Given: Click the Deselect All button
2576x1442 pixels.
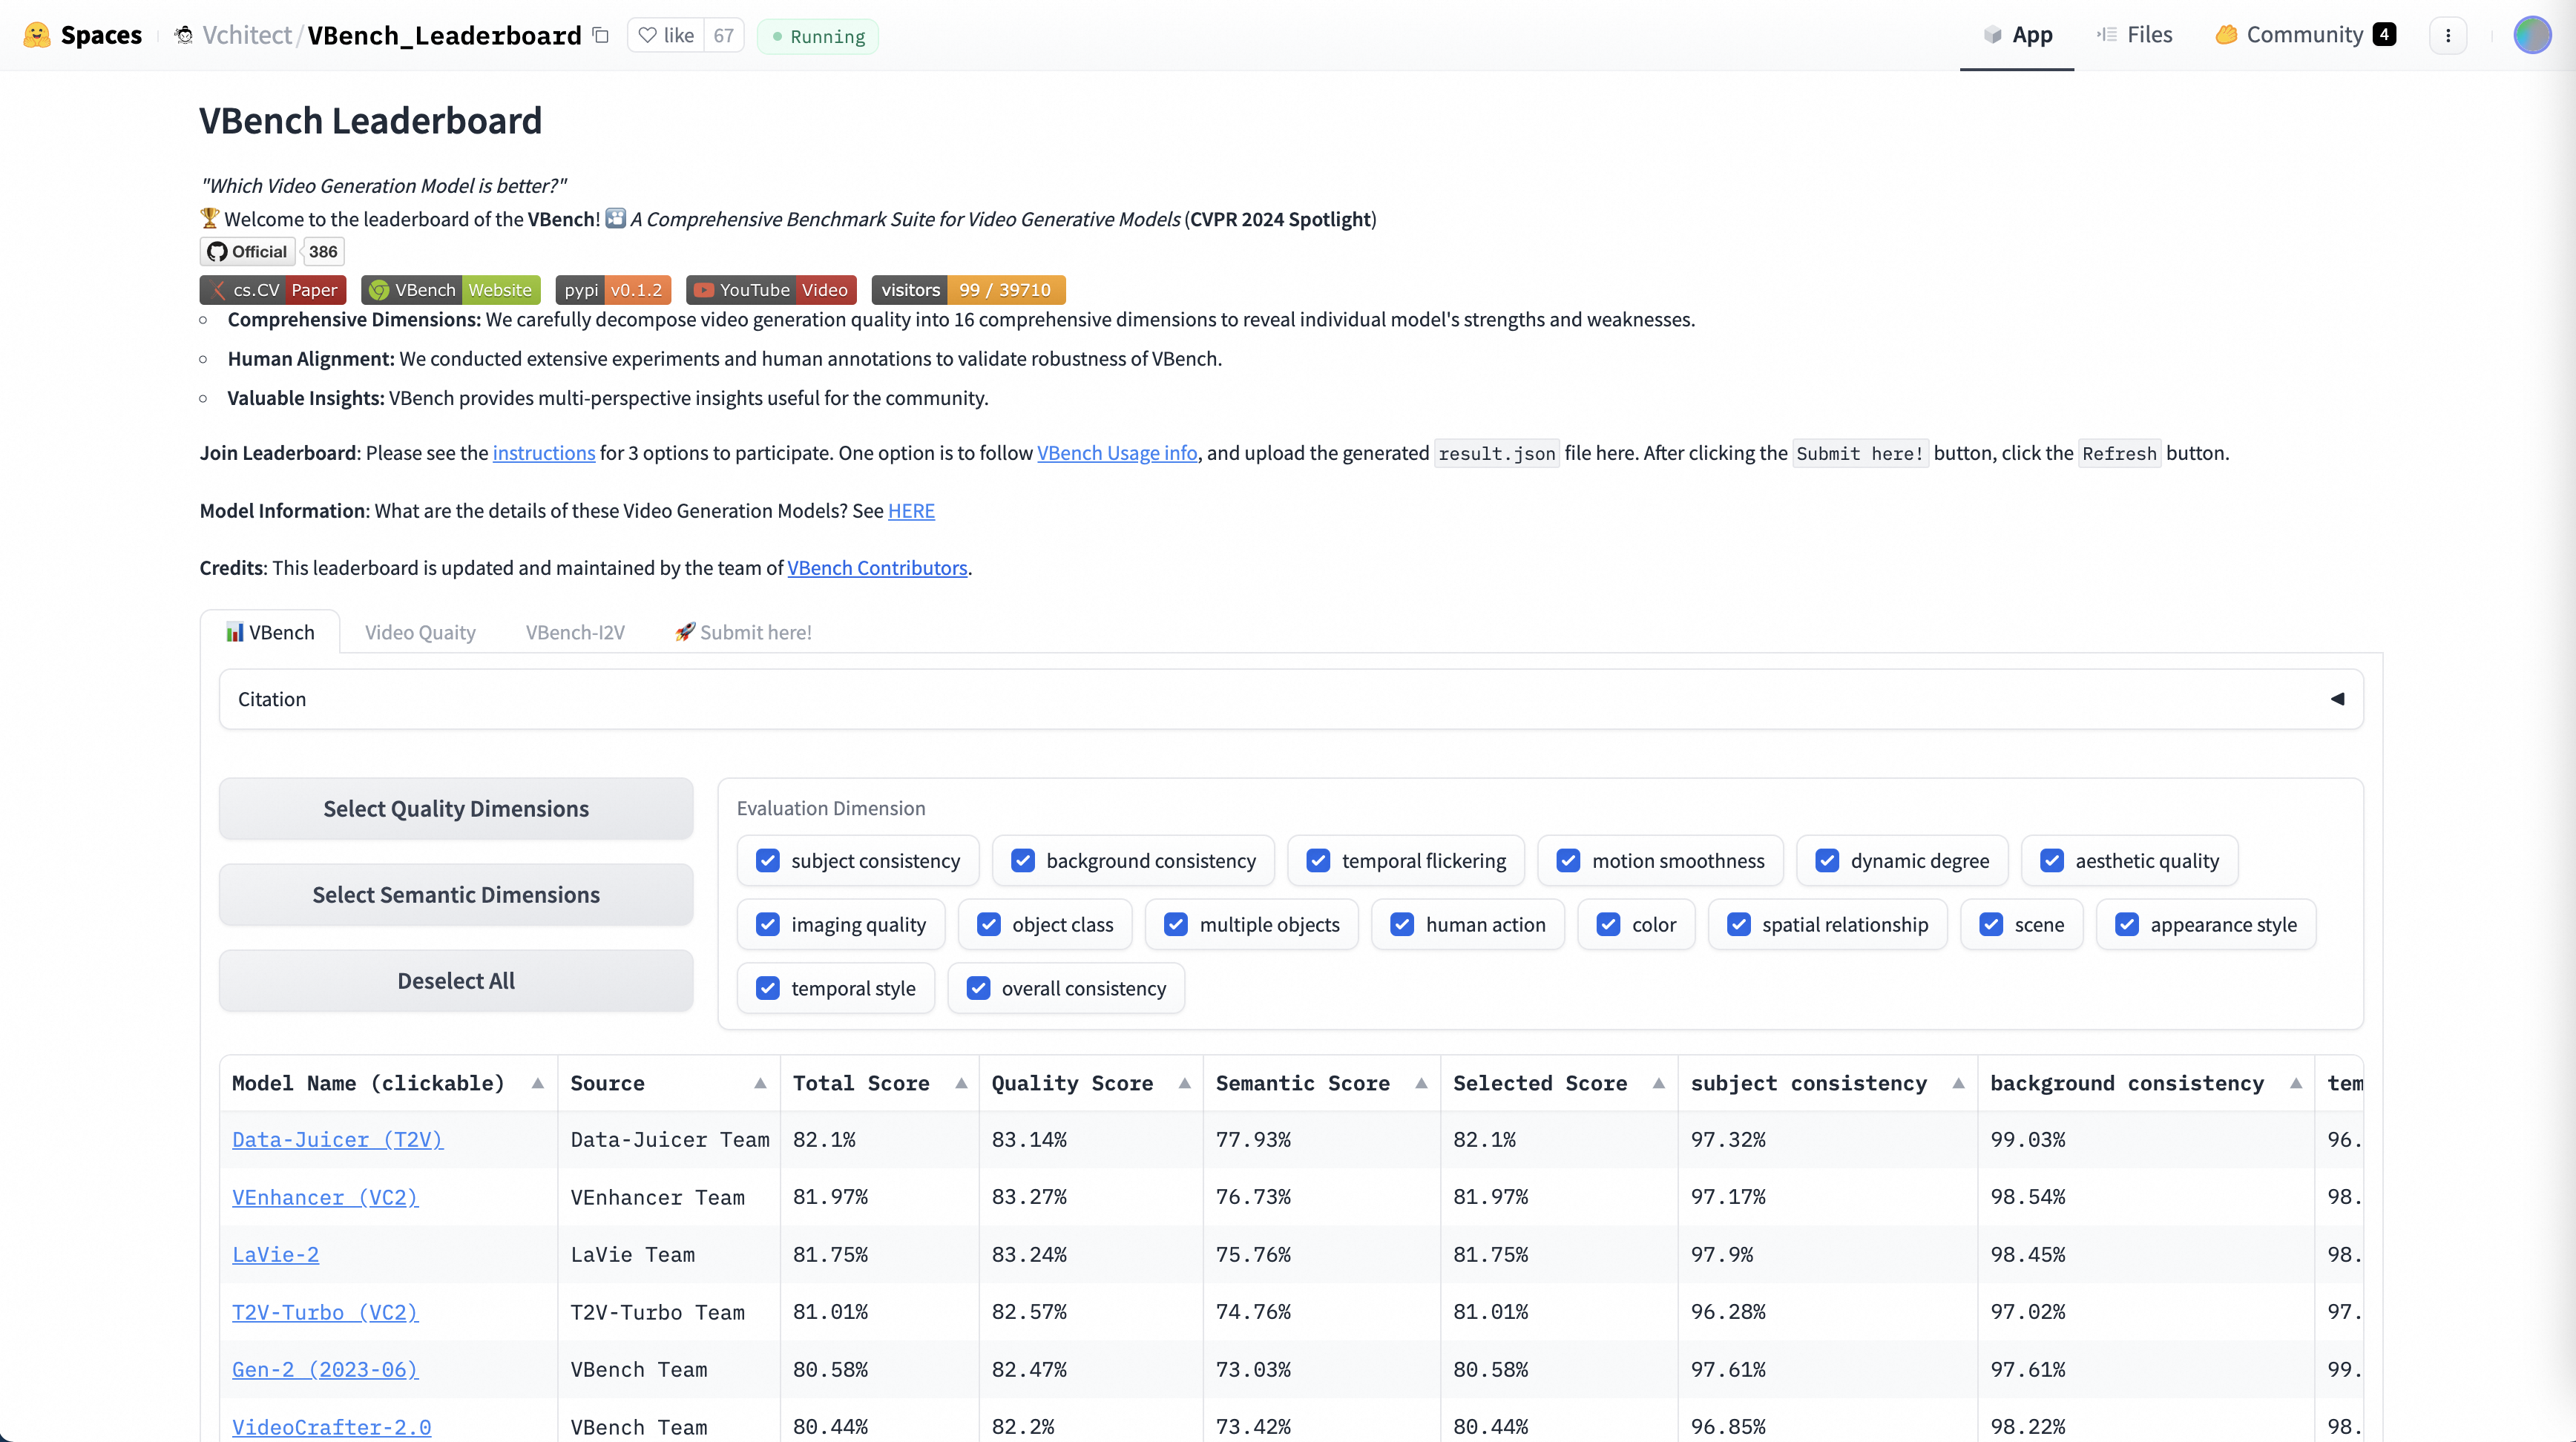Looking at the screenshot, I should tap(456, 981).
